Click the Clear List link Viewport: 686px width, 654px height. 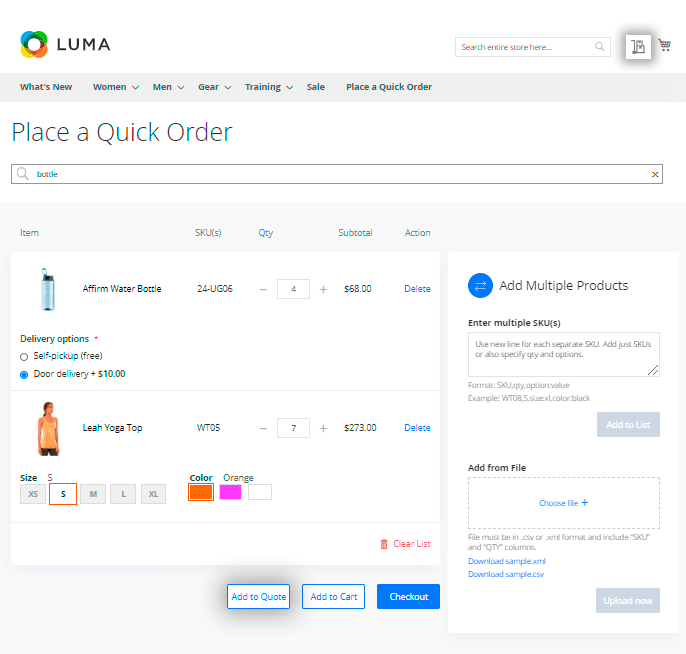click(x=411, y=544)
